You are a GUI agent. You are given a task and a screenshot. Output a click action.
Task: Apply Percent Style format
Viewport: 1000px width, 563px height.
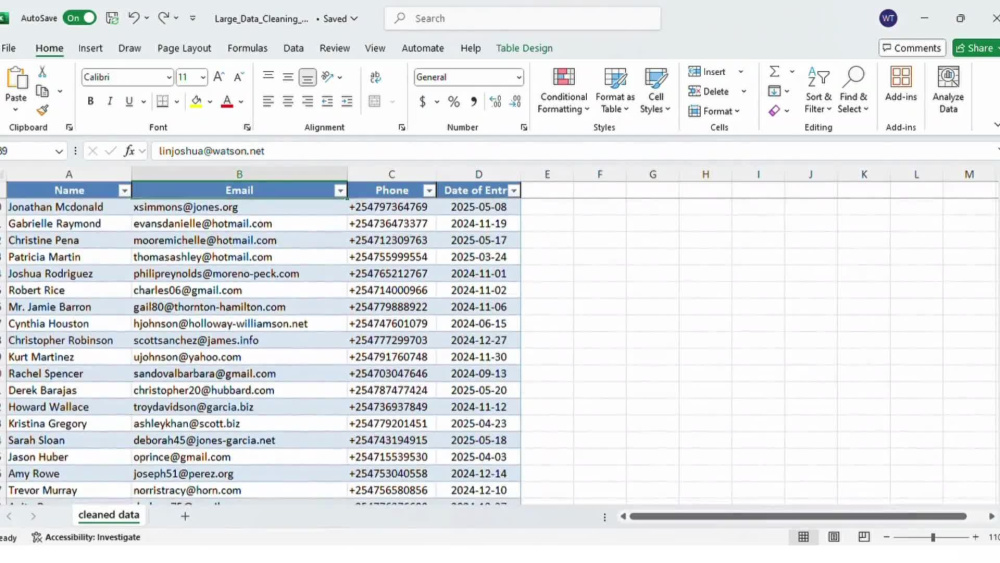click(453, 101)
